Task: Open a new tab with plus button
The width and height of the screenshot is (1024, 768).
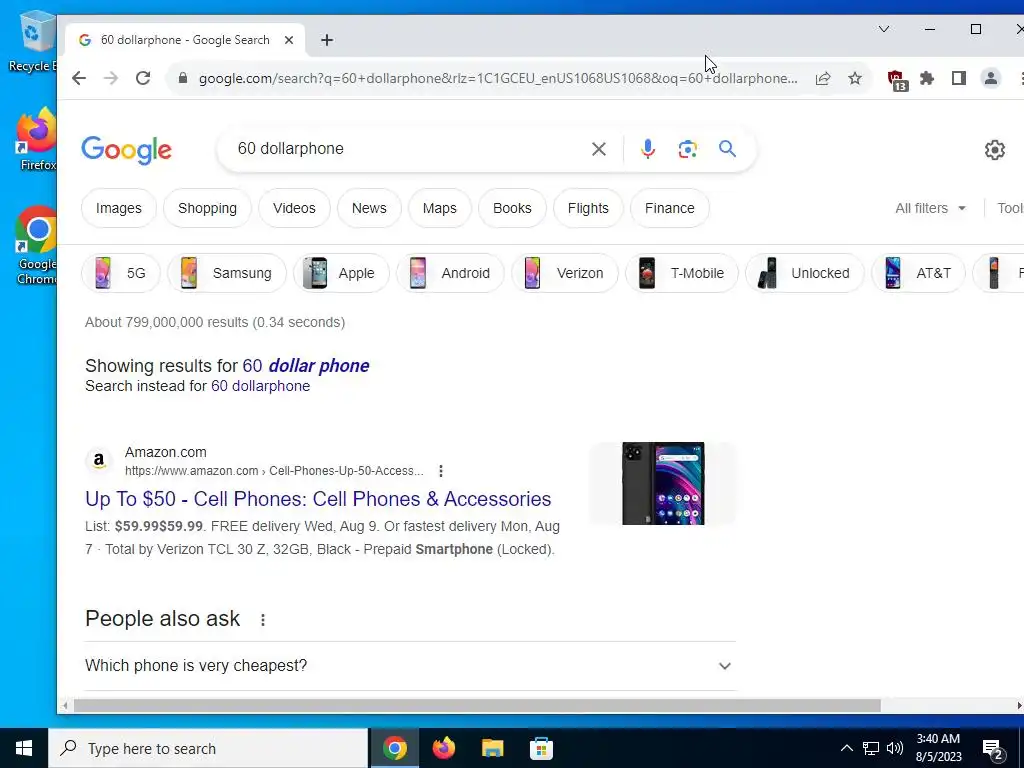Action: tap(327, 40)
